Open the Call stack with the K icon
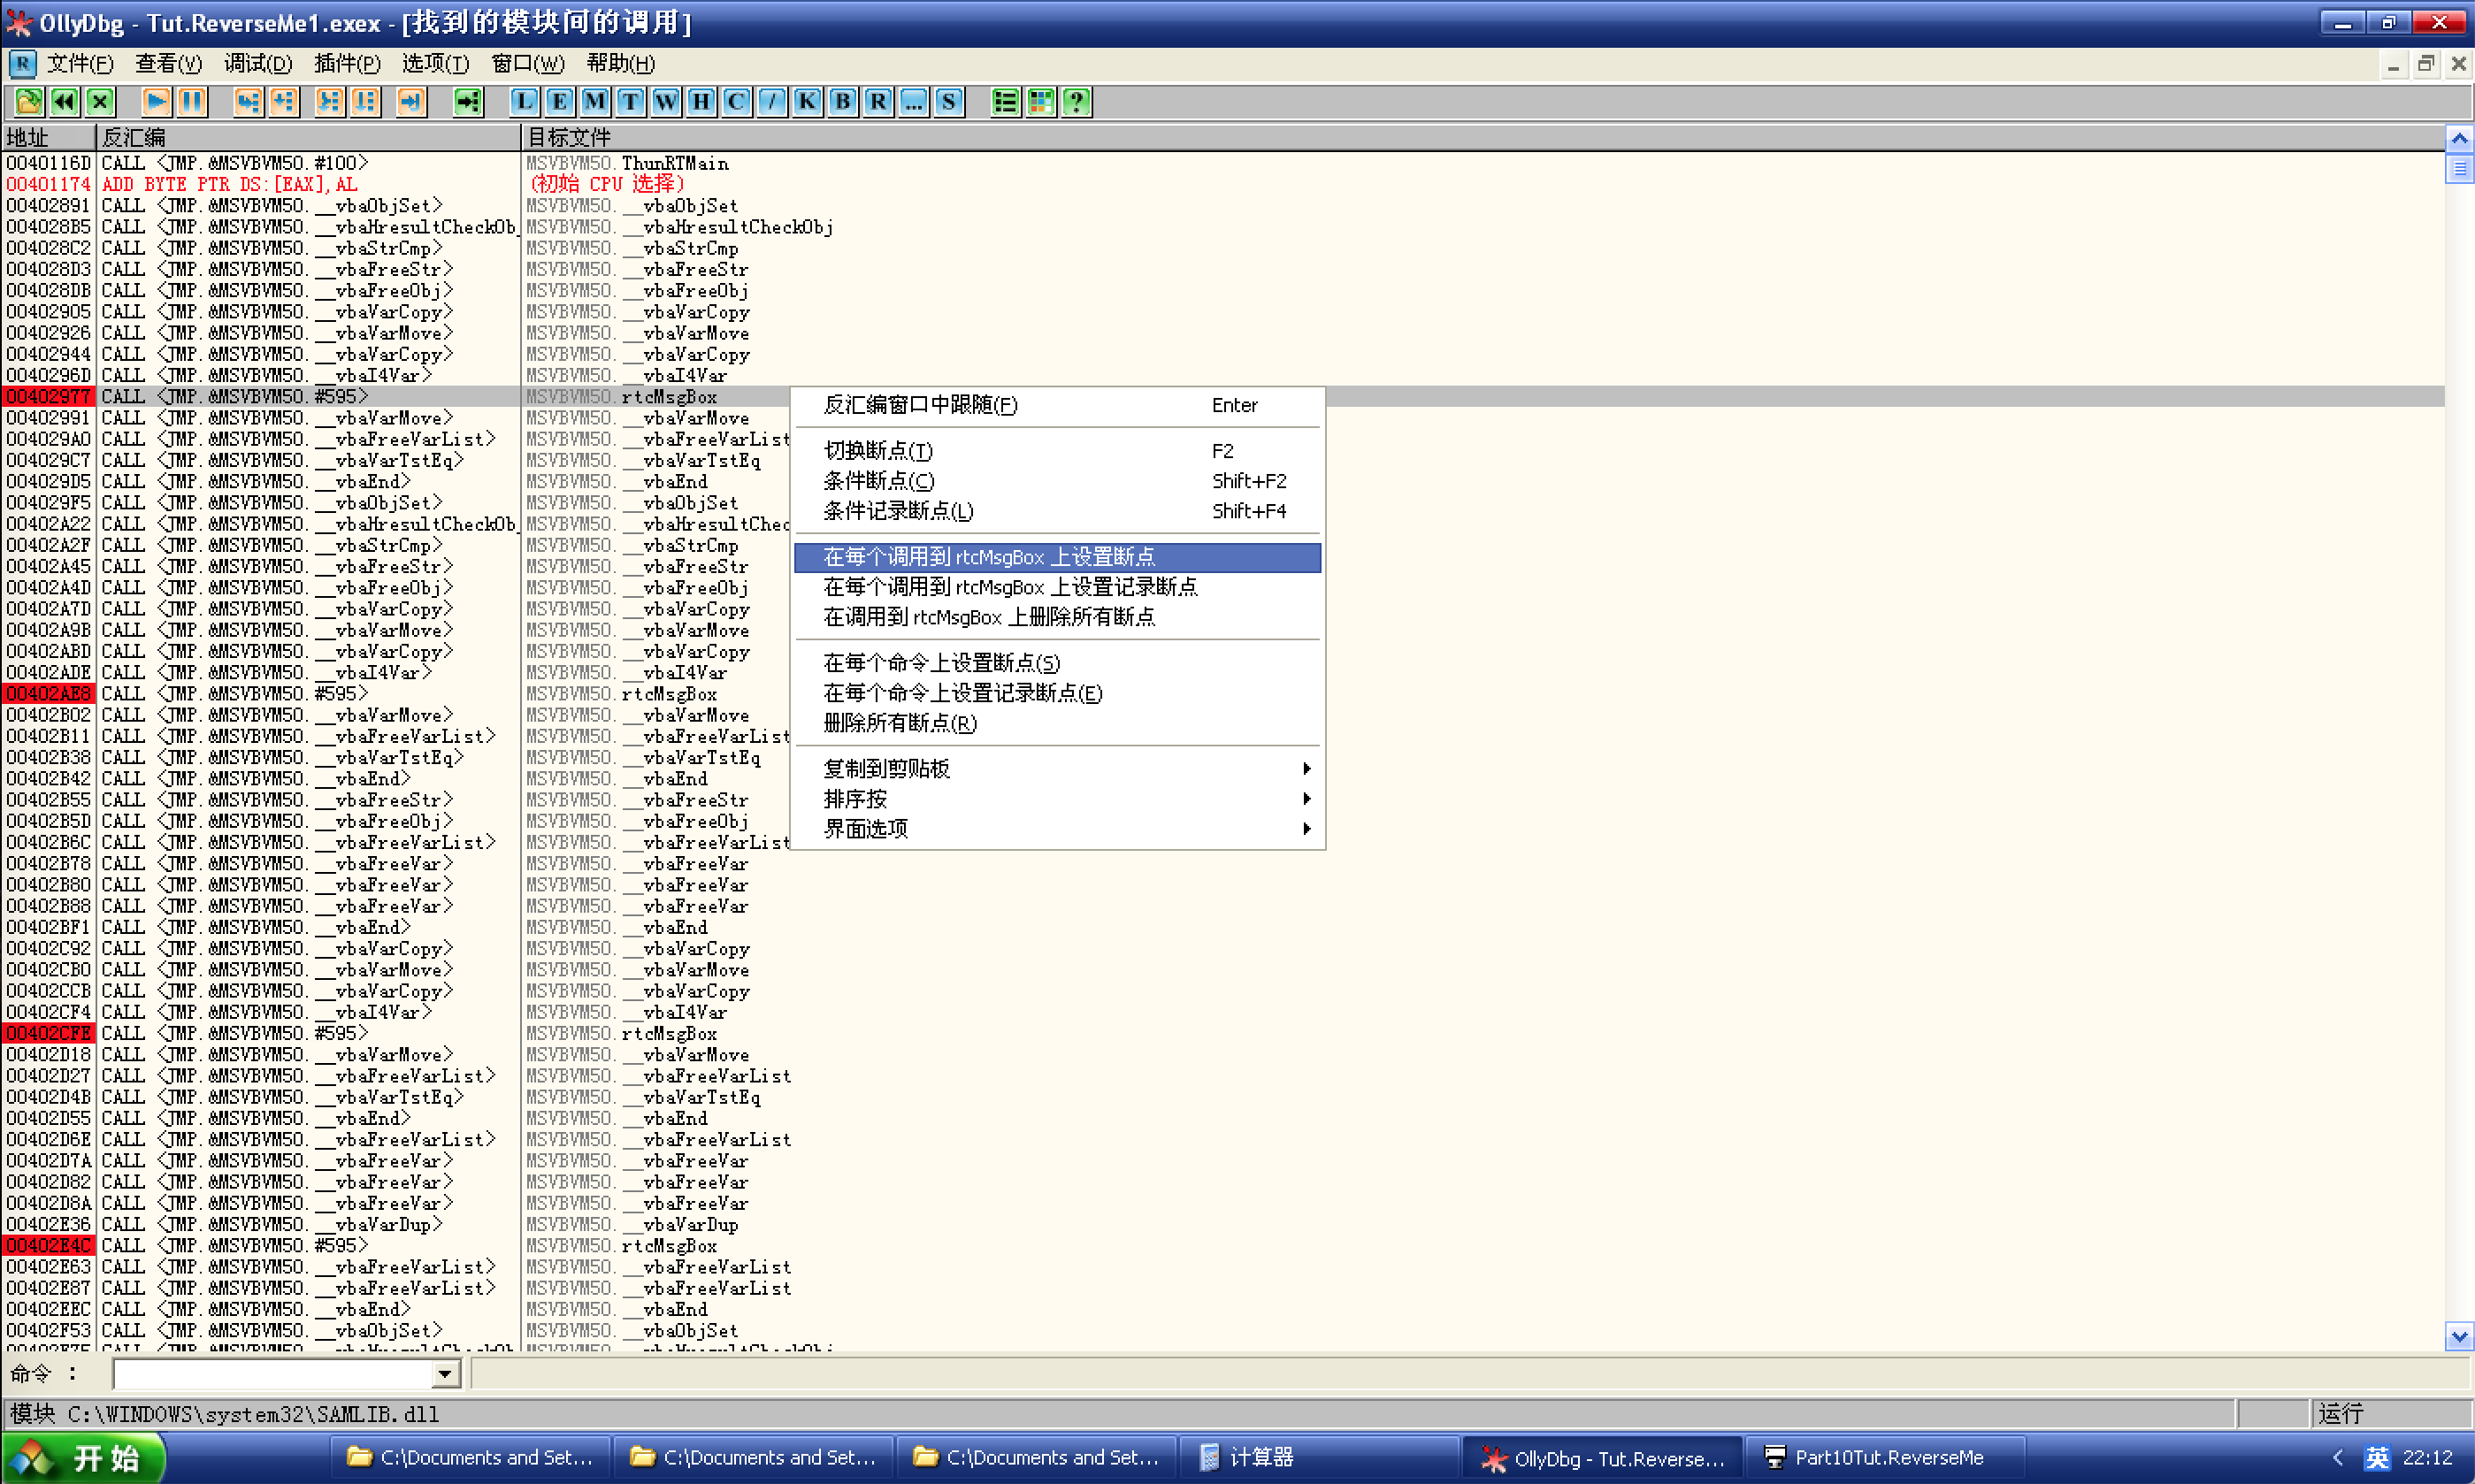The height and width of the screenshot is (1484, 2475). pos(806,101)
